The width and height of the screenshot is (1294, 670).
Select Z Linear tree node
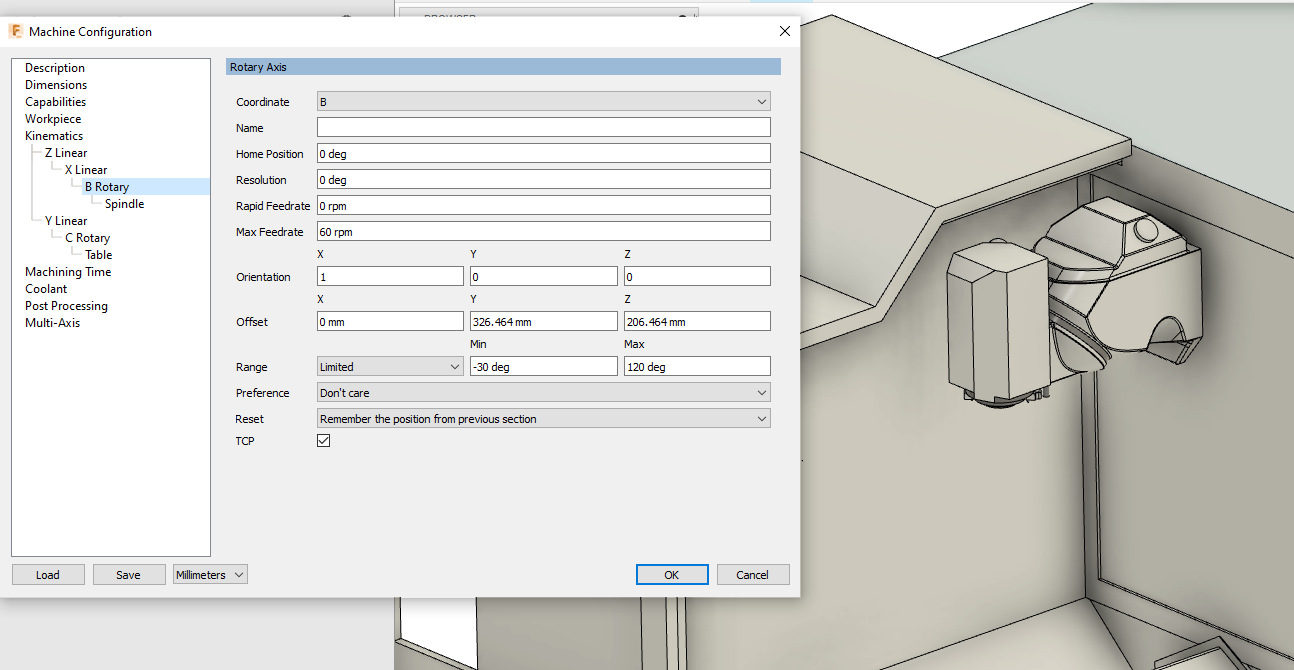coord(66,153)
